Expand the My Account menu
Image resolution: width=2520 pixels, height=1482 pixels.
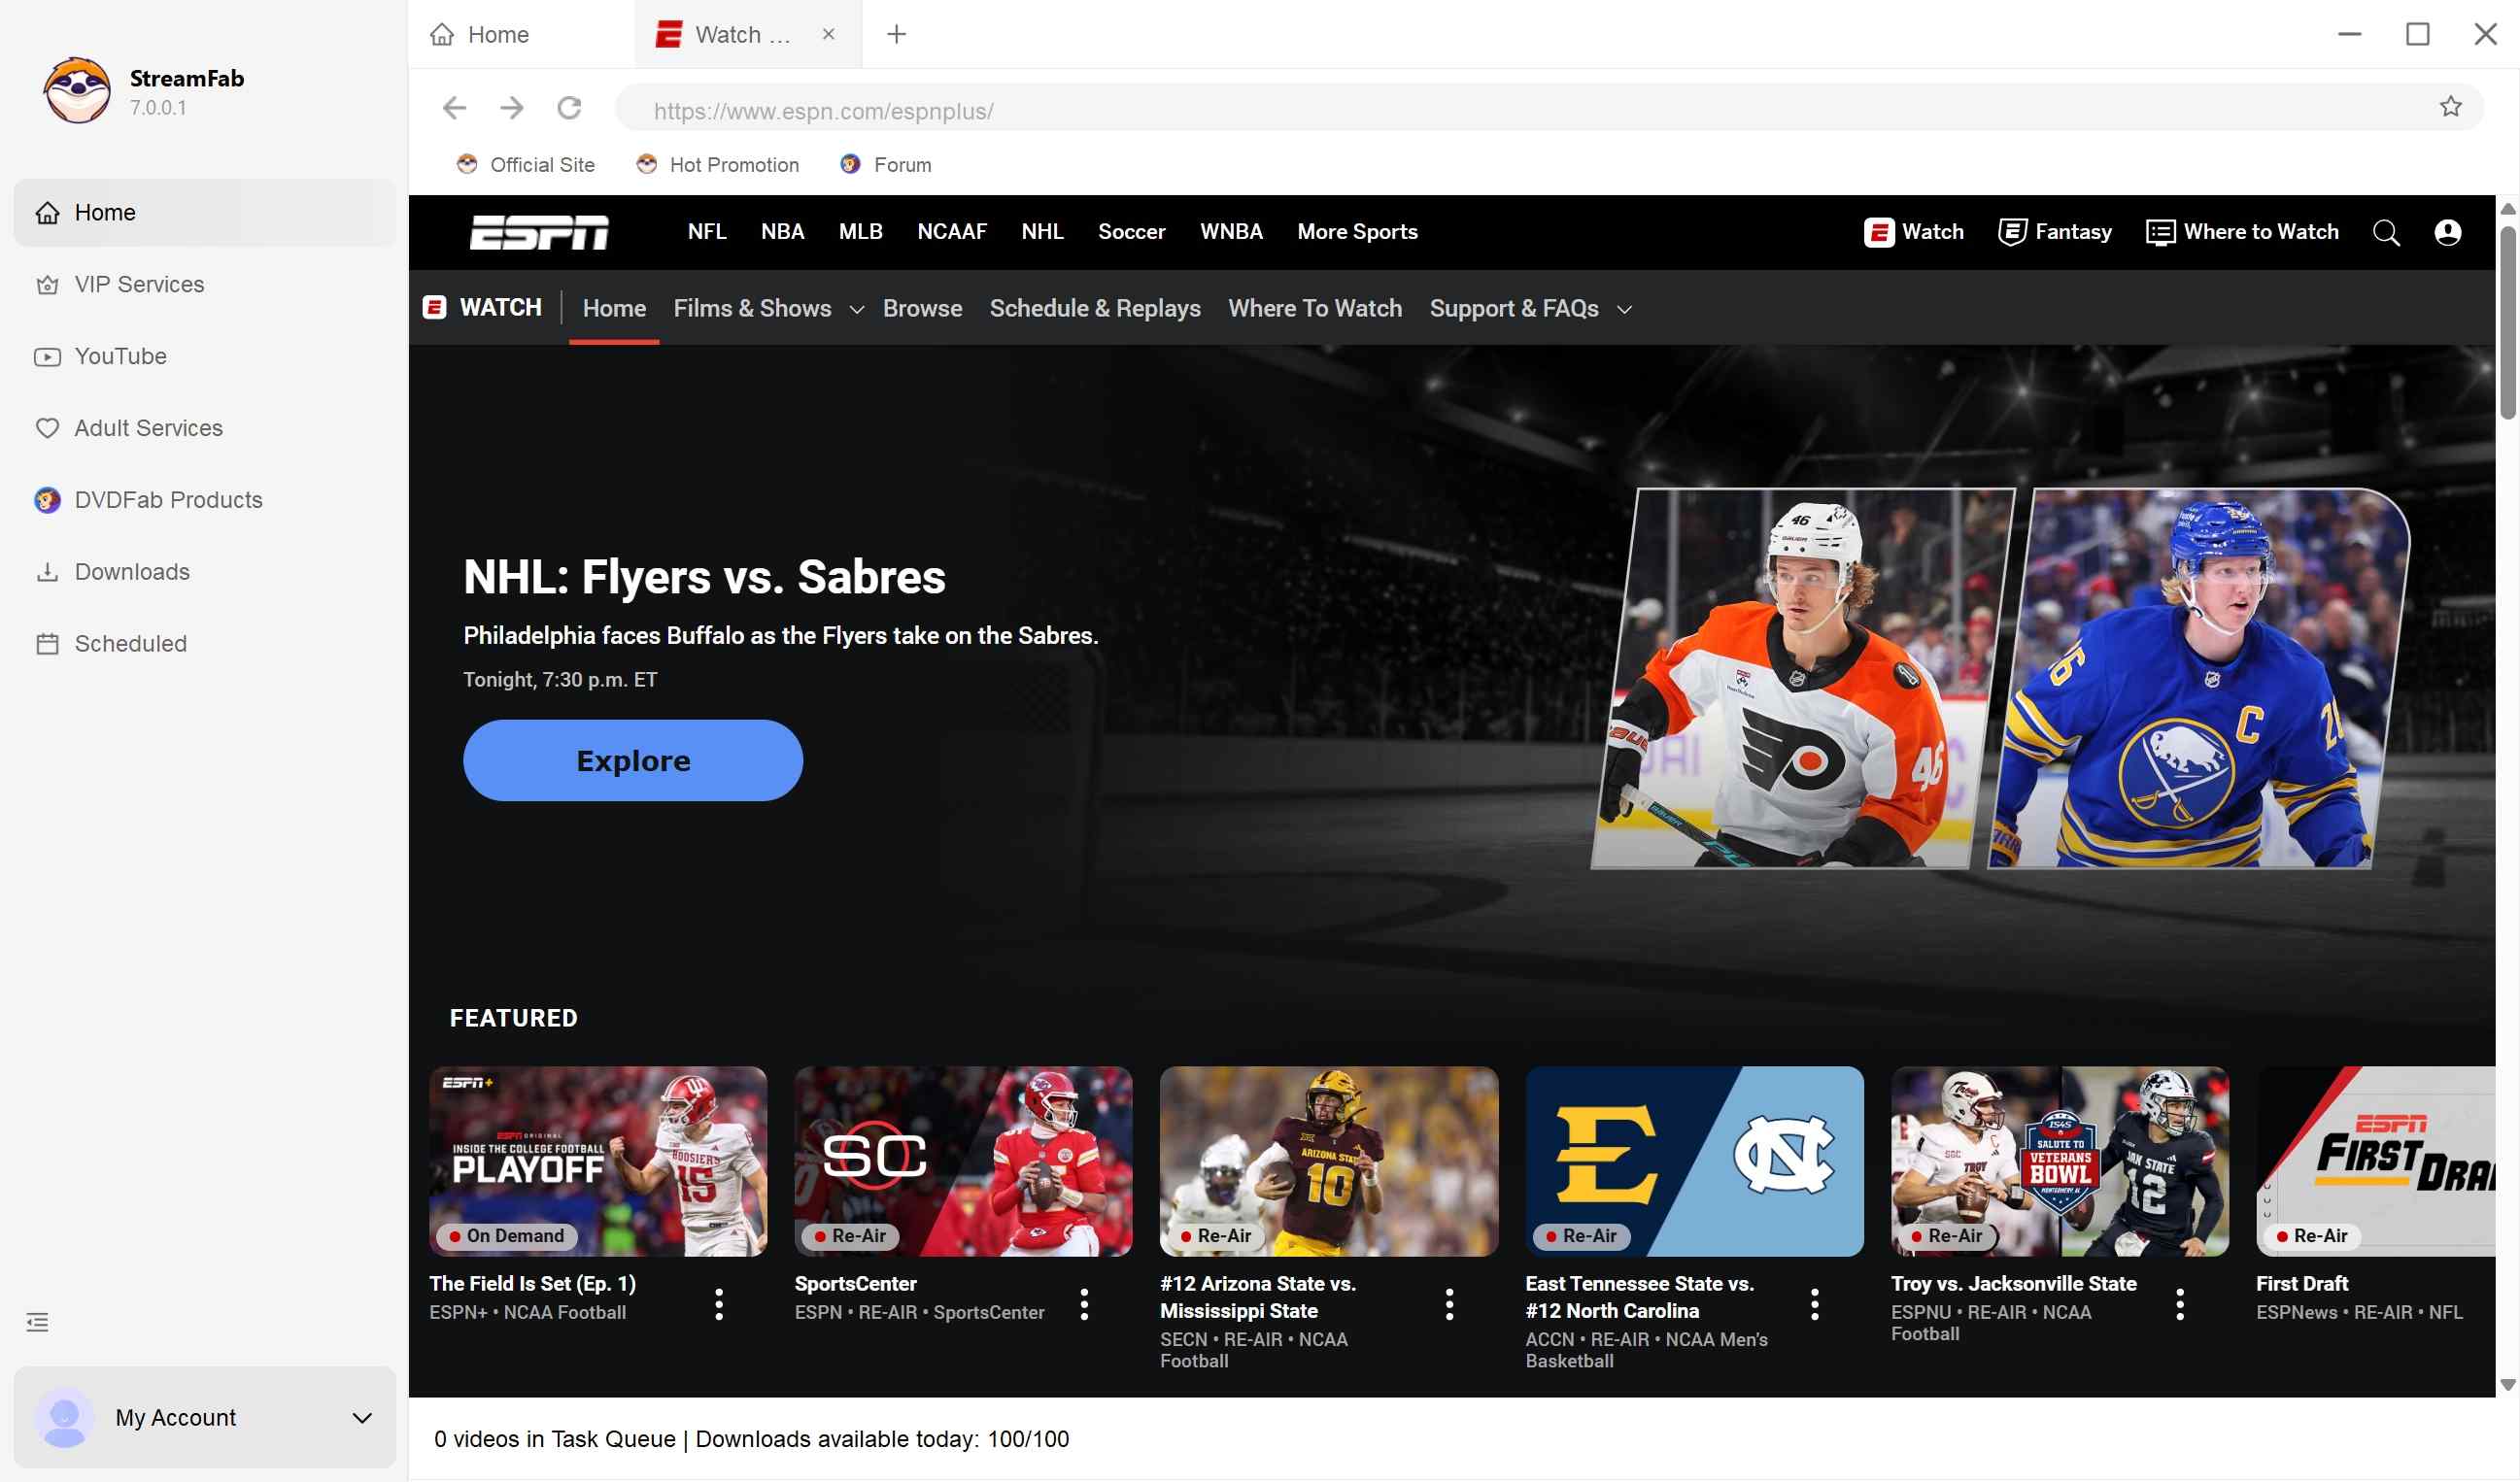(x=359, y=1417)
